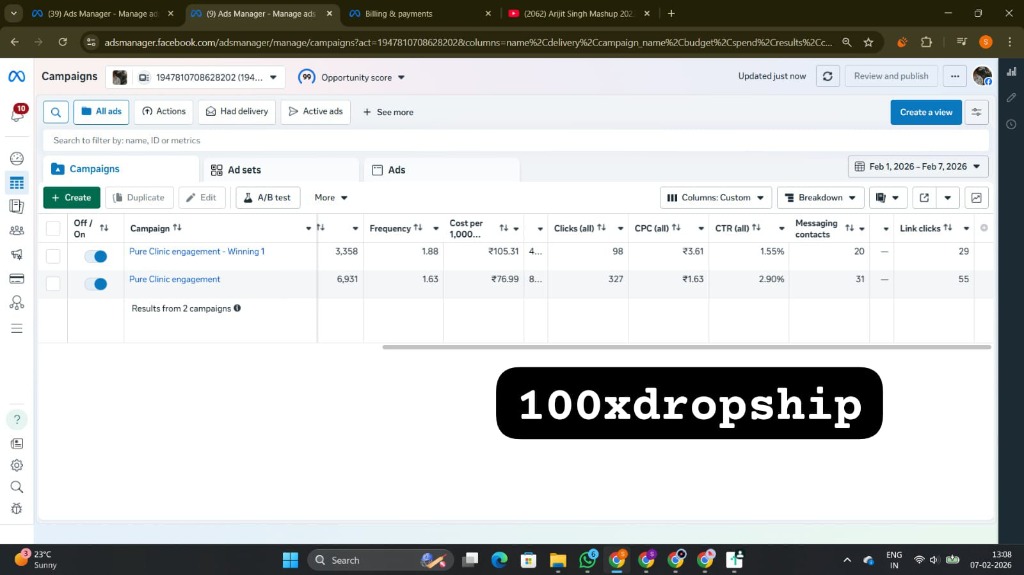The width and height of the screenshot is (1024, 575).
Task: Click the refresh data icon button
Action: [827, 76]
